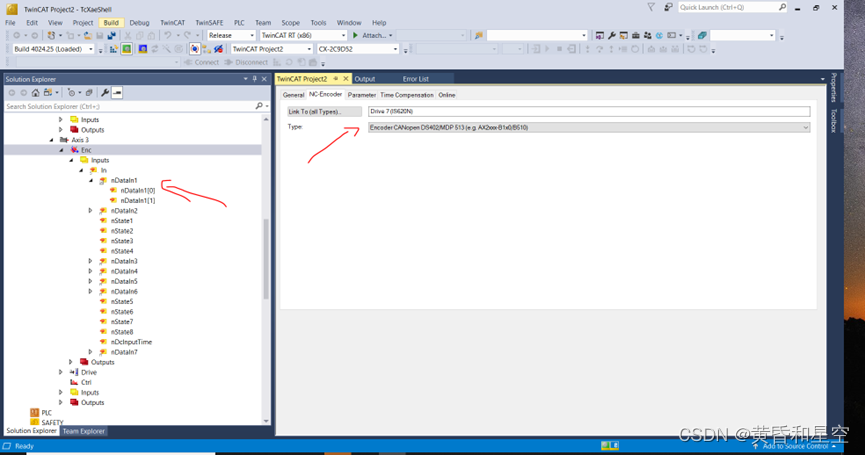Viewport: 865px width, 455px height.
Task: Expand the nDataIn7 tree node
Action: (90, 352)
